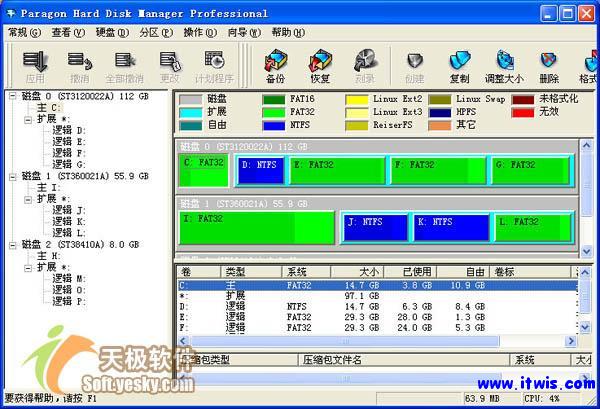Select the J: NTFS partition block

(x=375, y=228)
